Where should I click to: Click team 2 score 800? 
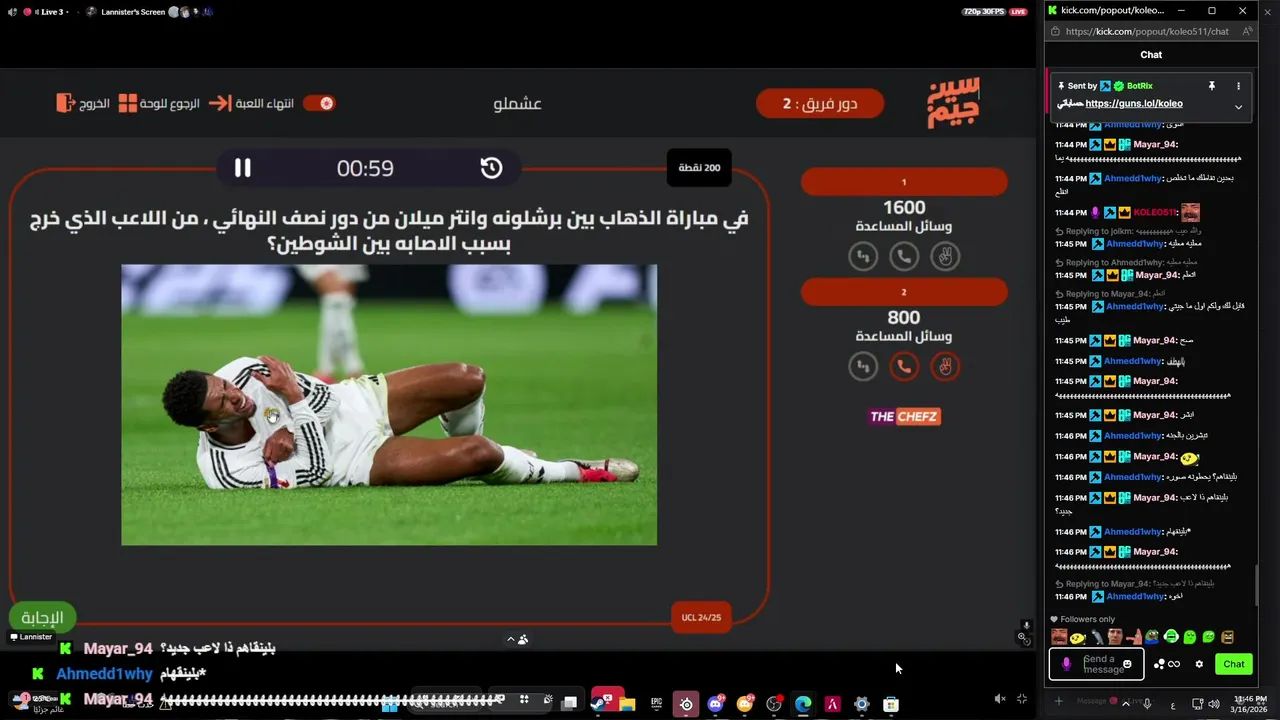(x=904, y=317)
